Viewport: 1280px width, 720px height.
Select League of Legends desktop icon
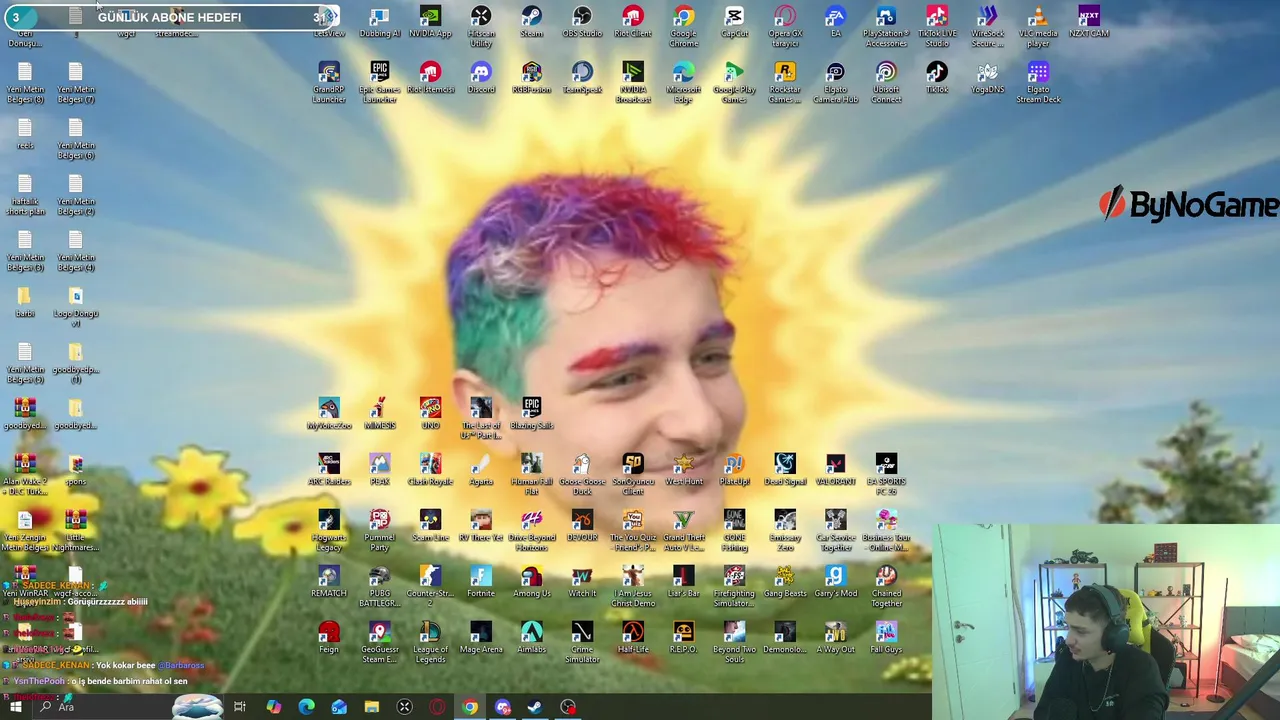[x=430, y=642]
